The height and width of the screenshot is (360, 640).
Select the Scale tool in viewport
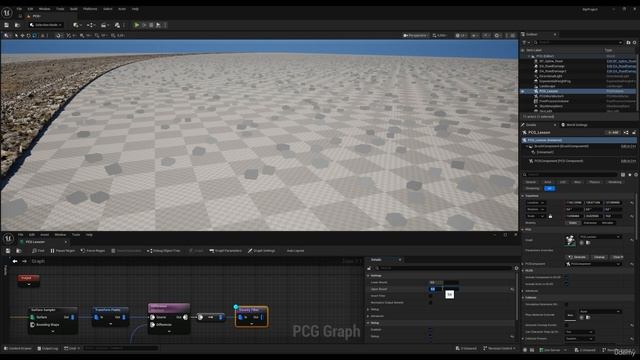pos(34,36)
